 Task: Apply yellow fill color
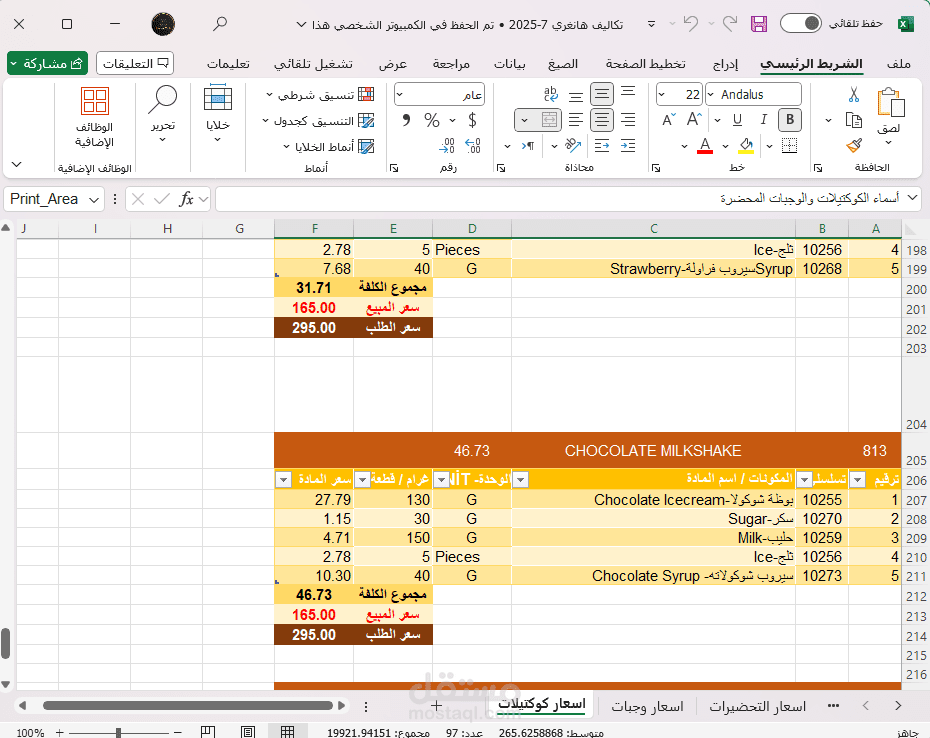coord(746,145)
